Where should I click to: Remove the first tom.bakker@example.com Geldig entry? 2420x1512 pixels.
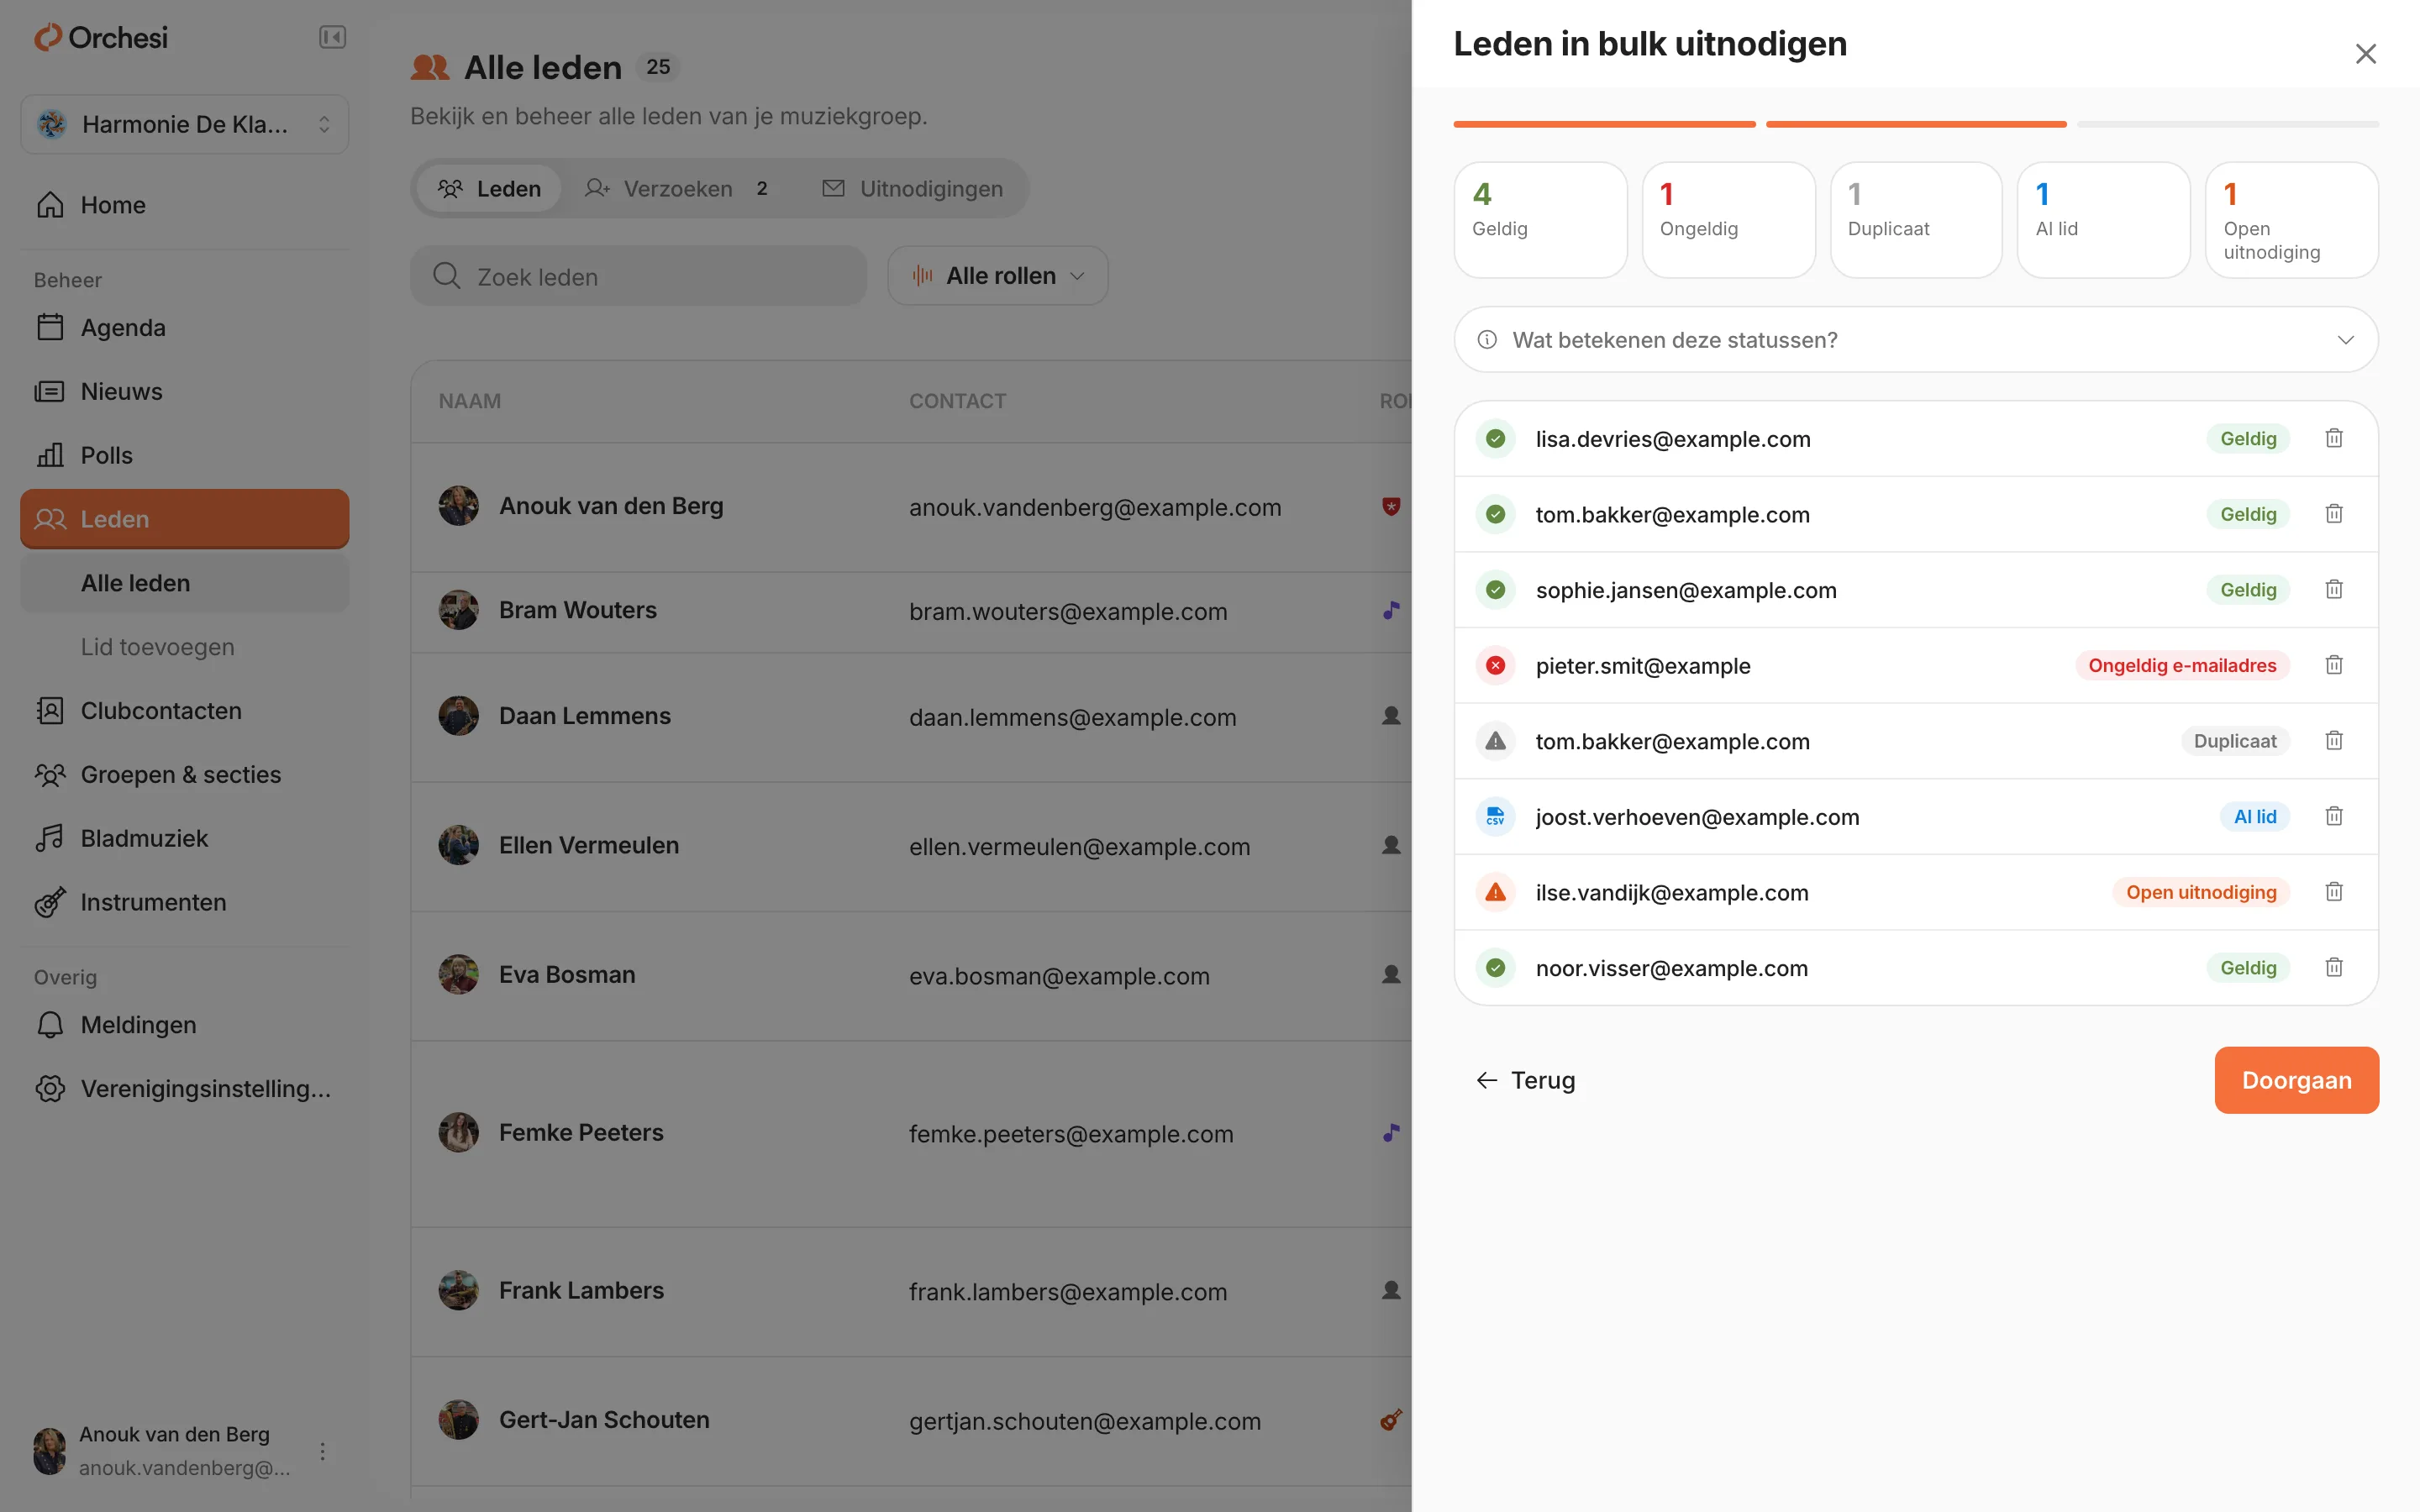(2333, 514)
